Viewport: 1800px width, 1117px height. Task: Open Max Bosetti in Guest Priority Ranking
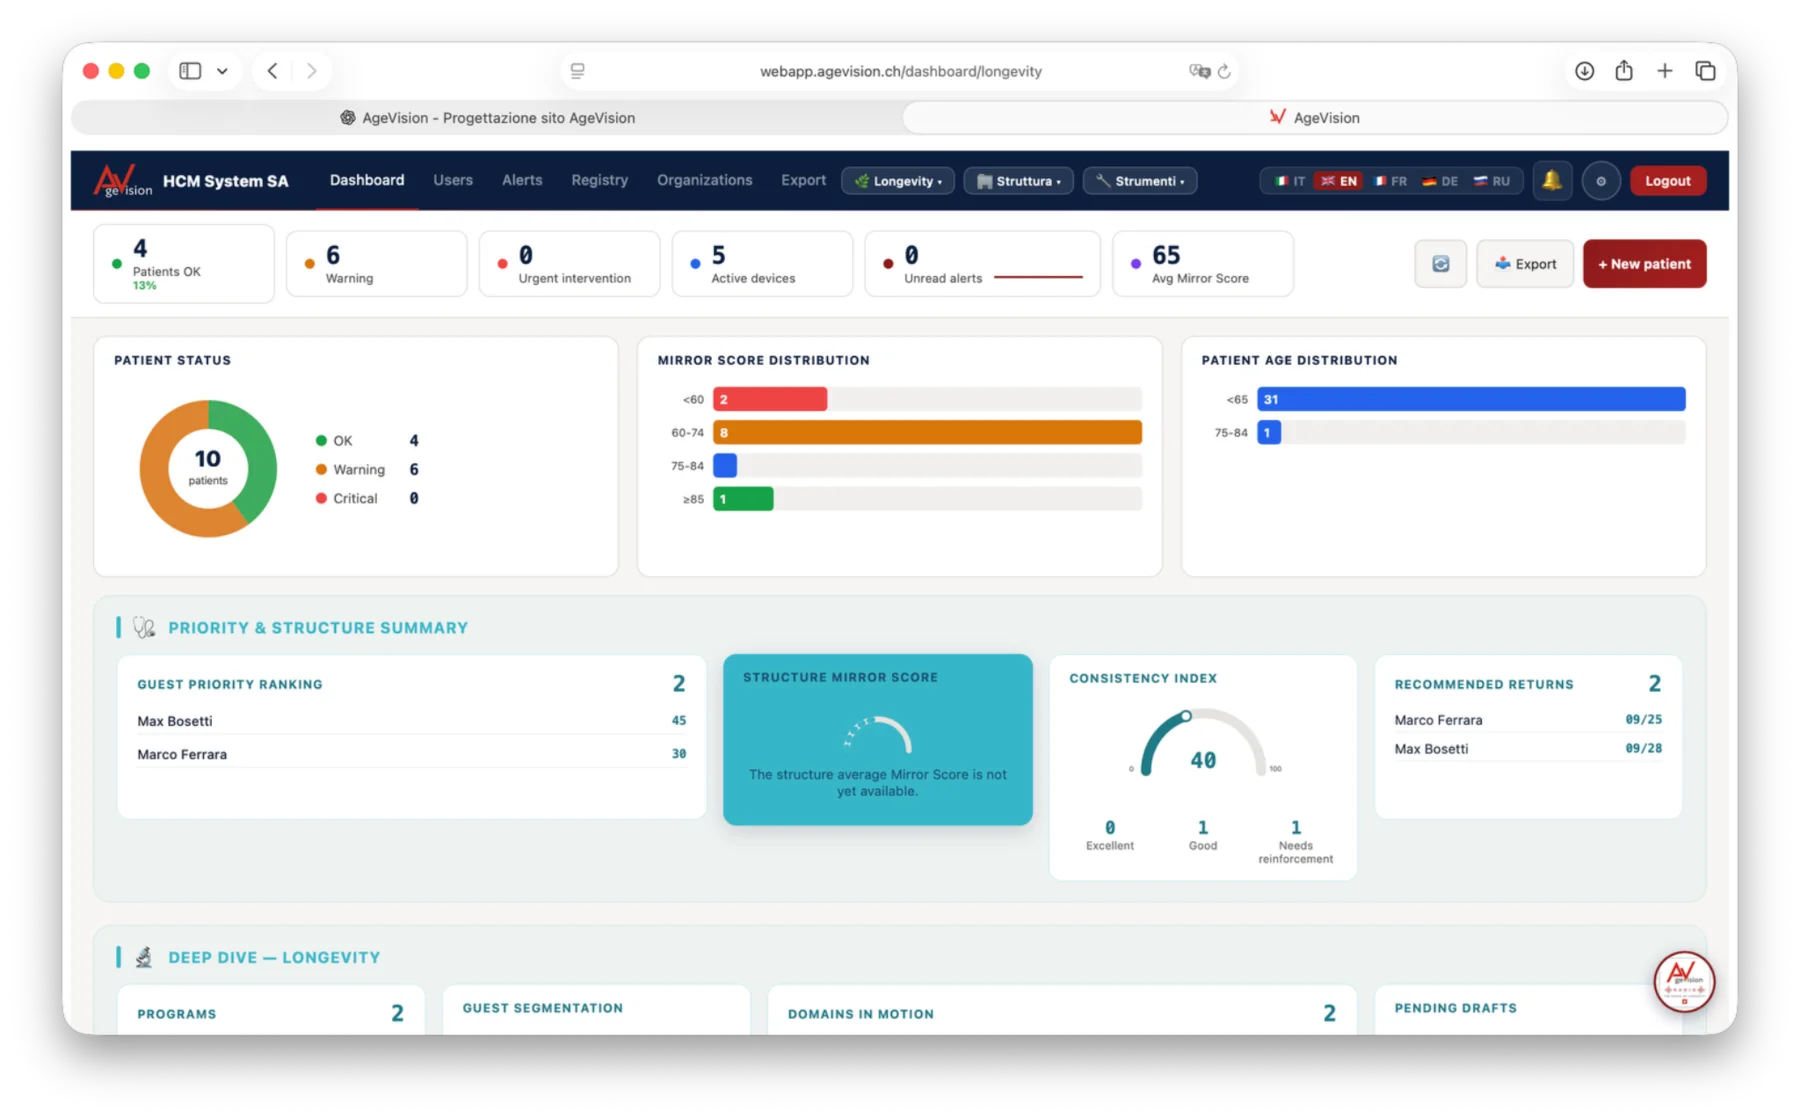coord(411,721)
